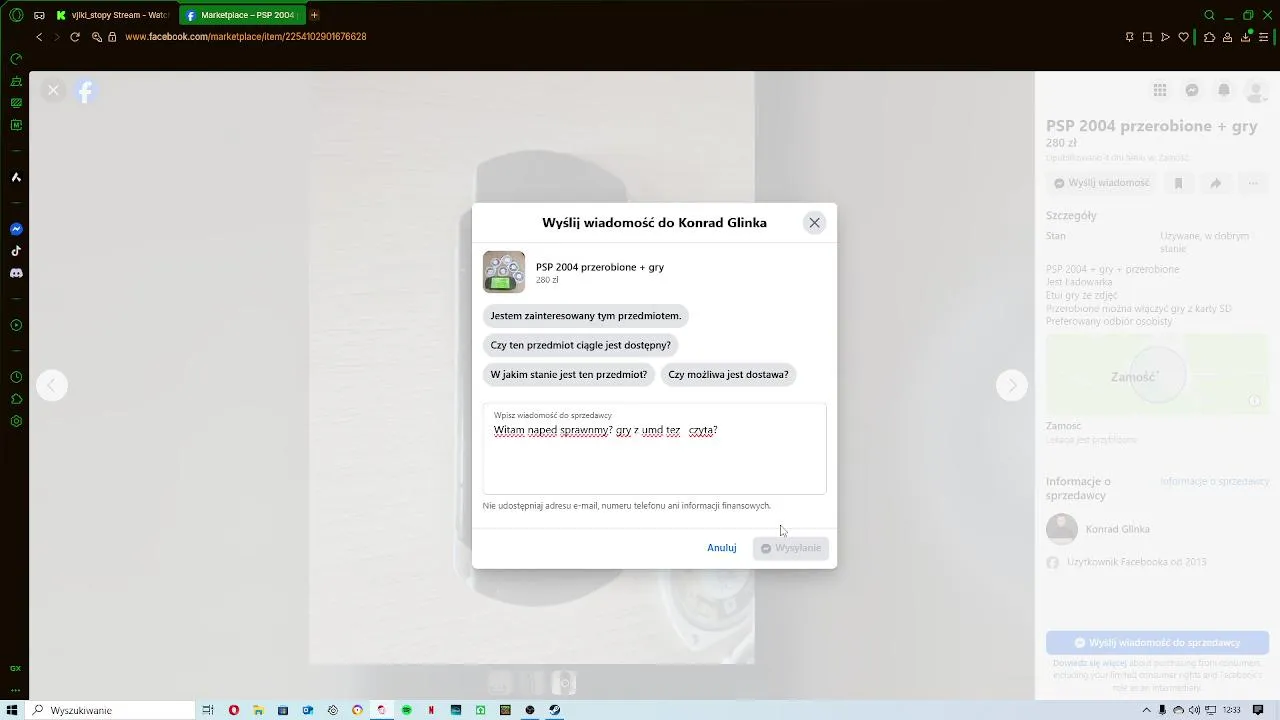The image size is (1280, 720).
Task: Open the Zamość map preview
Action: tap(1157, 374)
